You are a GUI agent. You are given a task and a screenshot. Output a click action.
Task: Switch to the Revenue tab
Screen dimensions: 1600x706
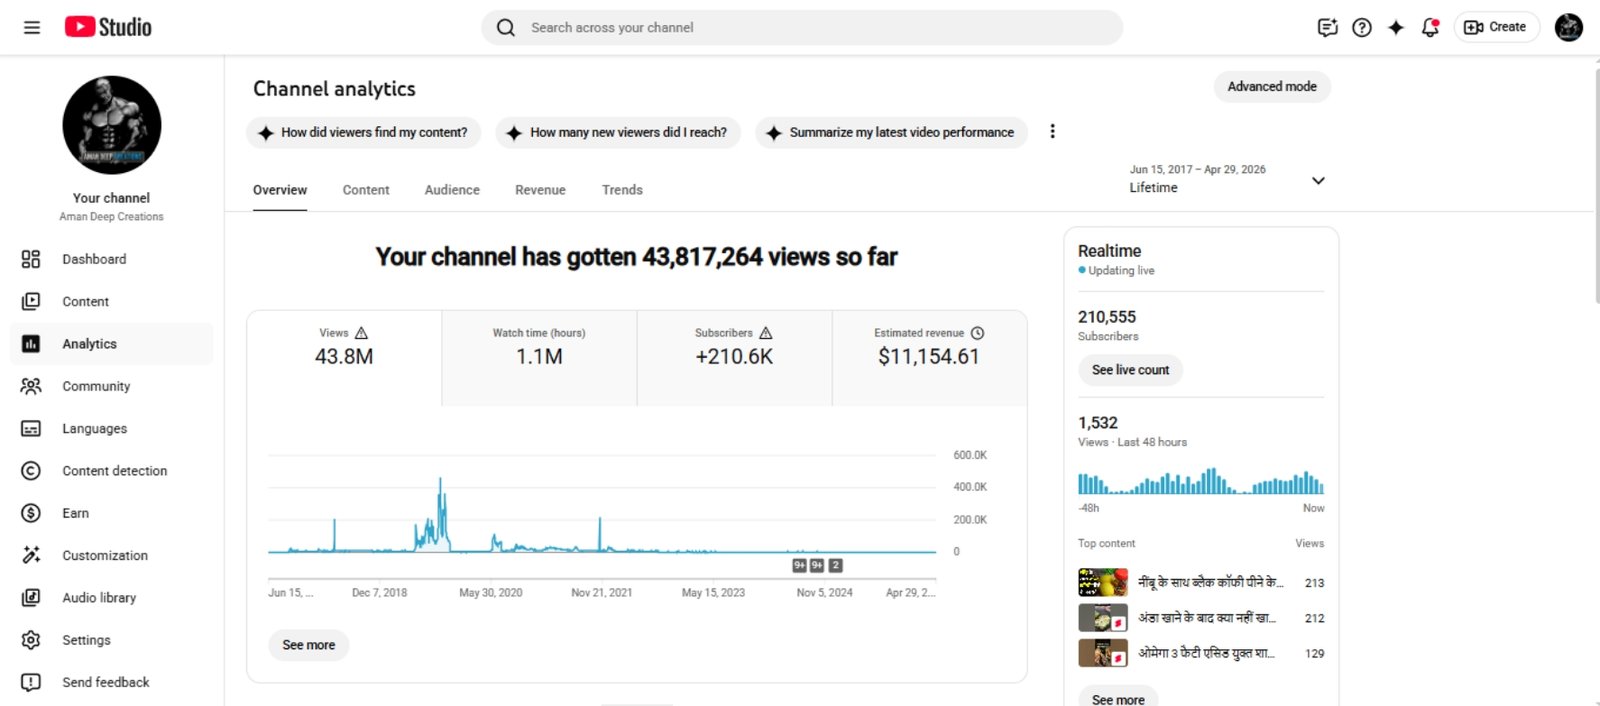click(x=540, y=190)
